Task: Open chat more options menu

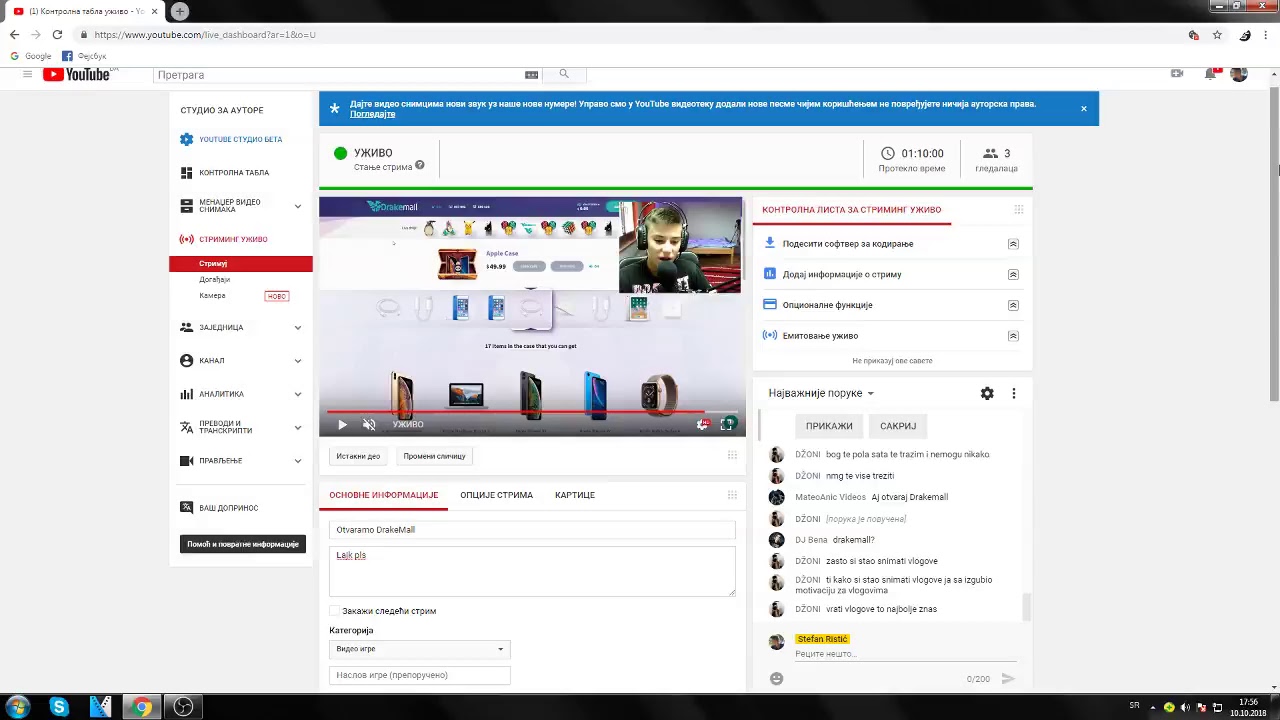Action: (1013, 394)
